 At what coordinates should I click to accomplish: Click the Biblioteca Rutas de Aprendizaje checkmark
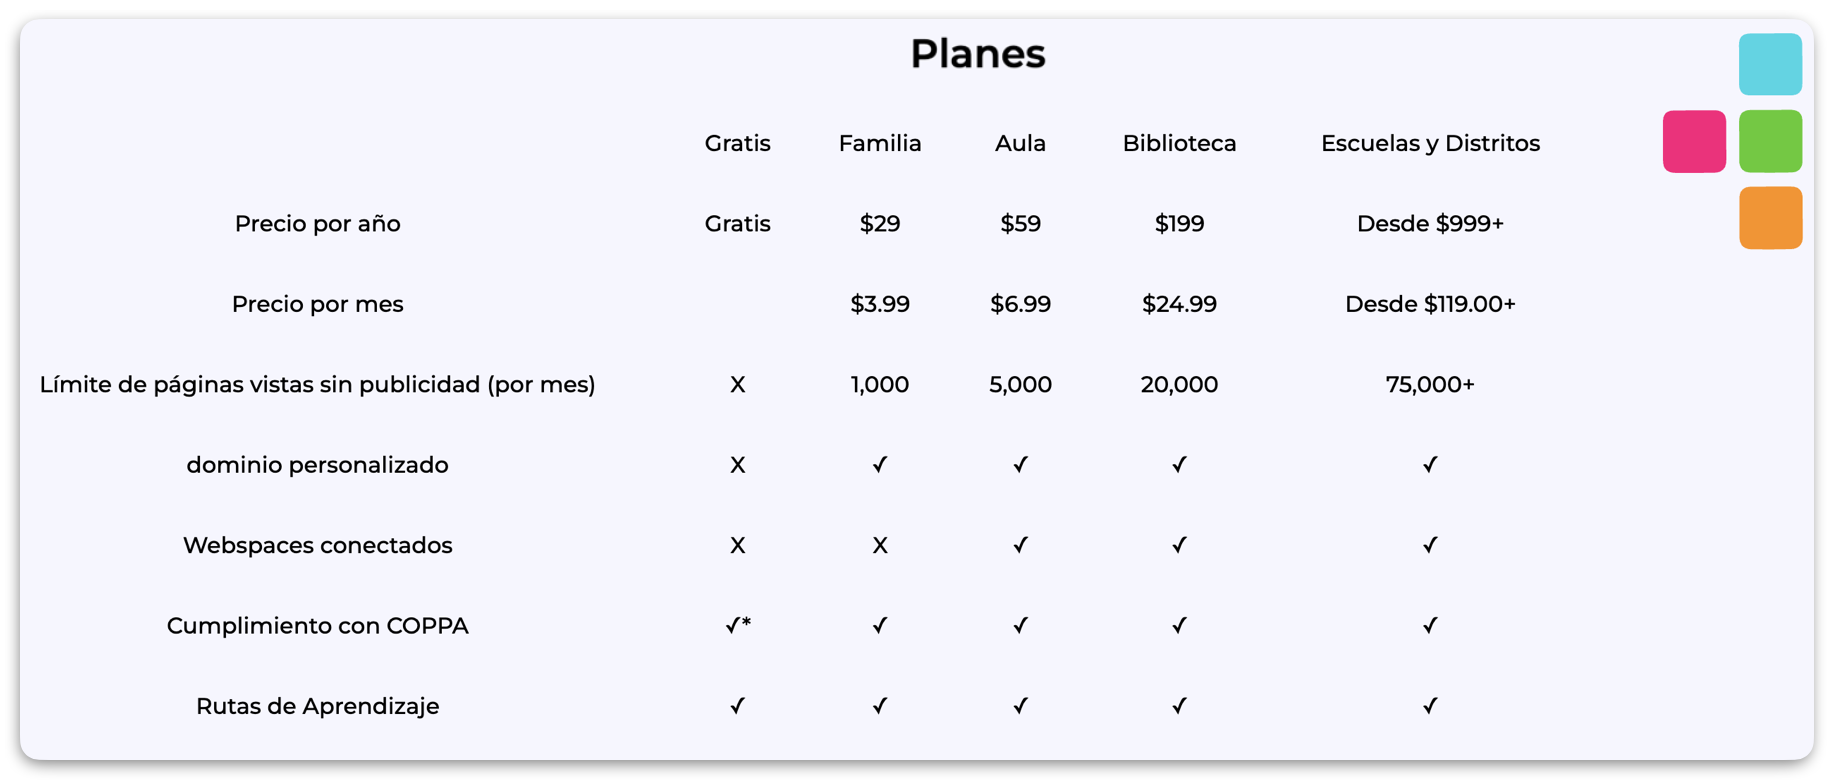tap(1178, 706)
